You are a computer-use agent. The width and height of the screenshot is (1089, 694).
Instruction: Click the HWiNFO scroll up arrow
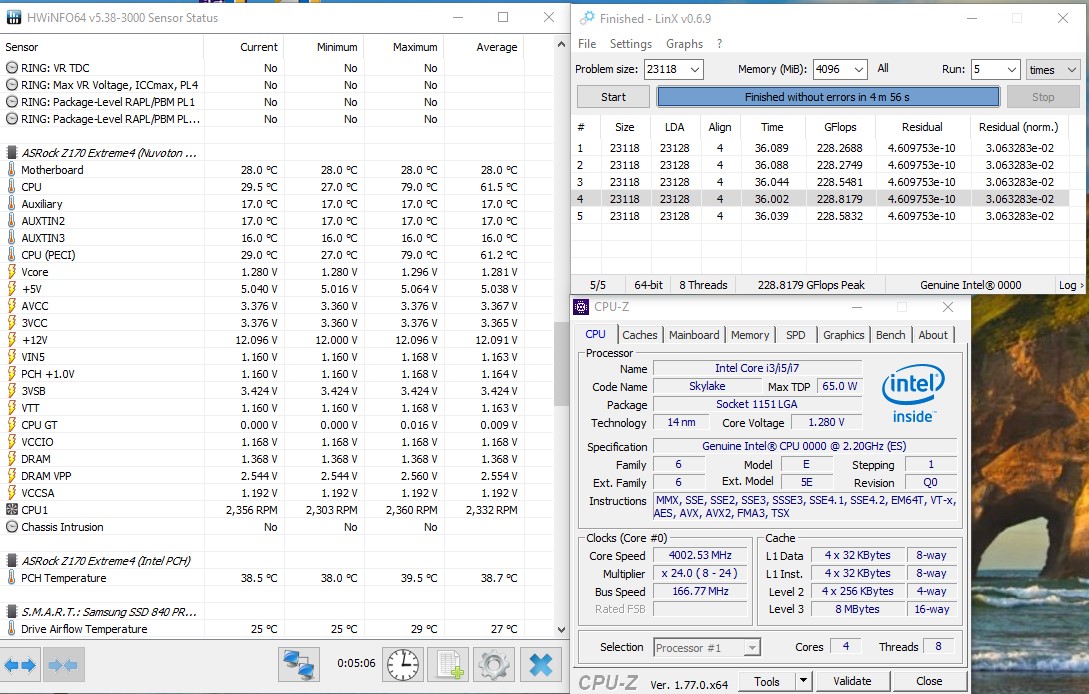[561, 44]
